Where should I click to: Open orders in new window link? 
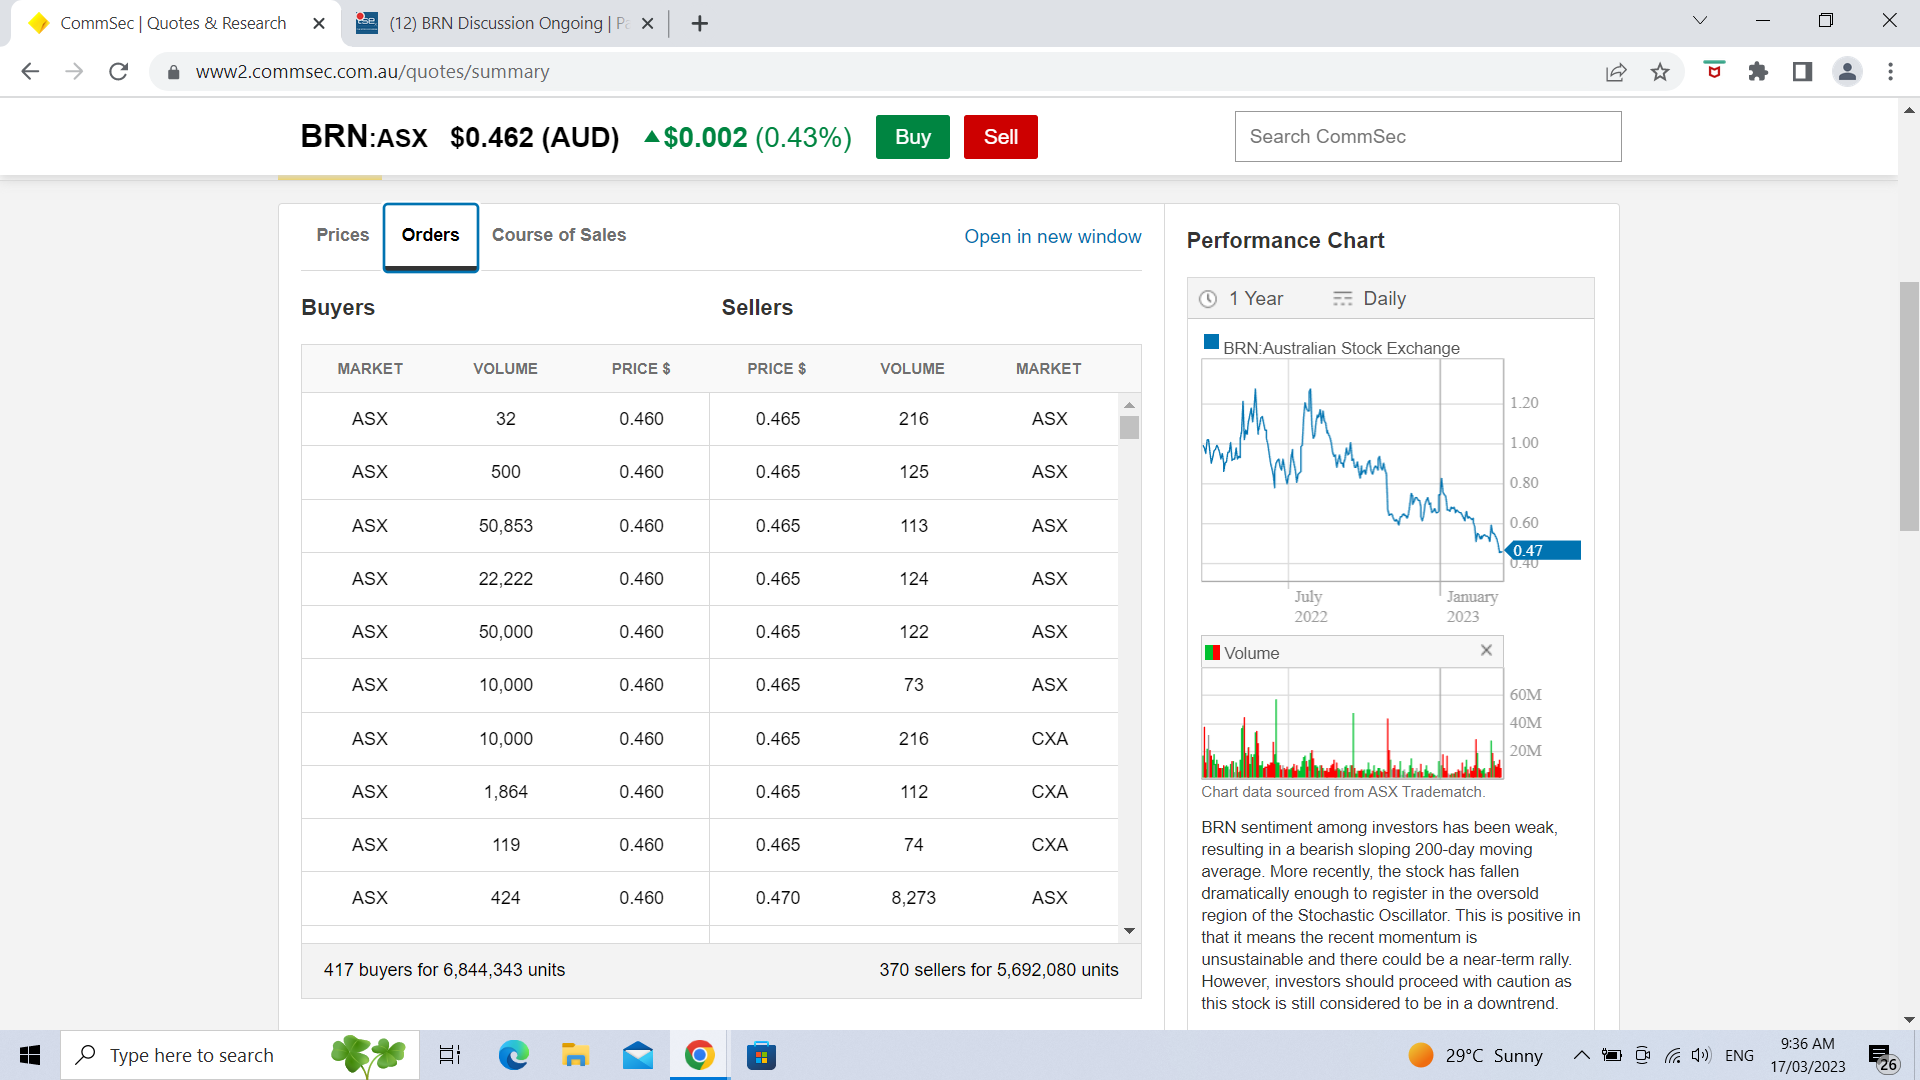tap(1052, 237)
